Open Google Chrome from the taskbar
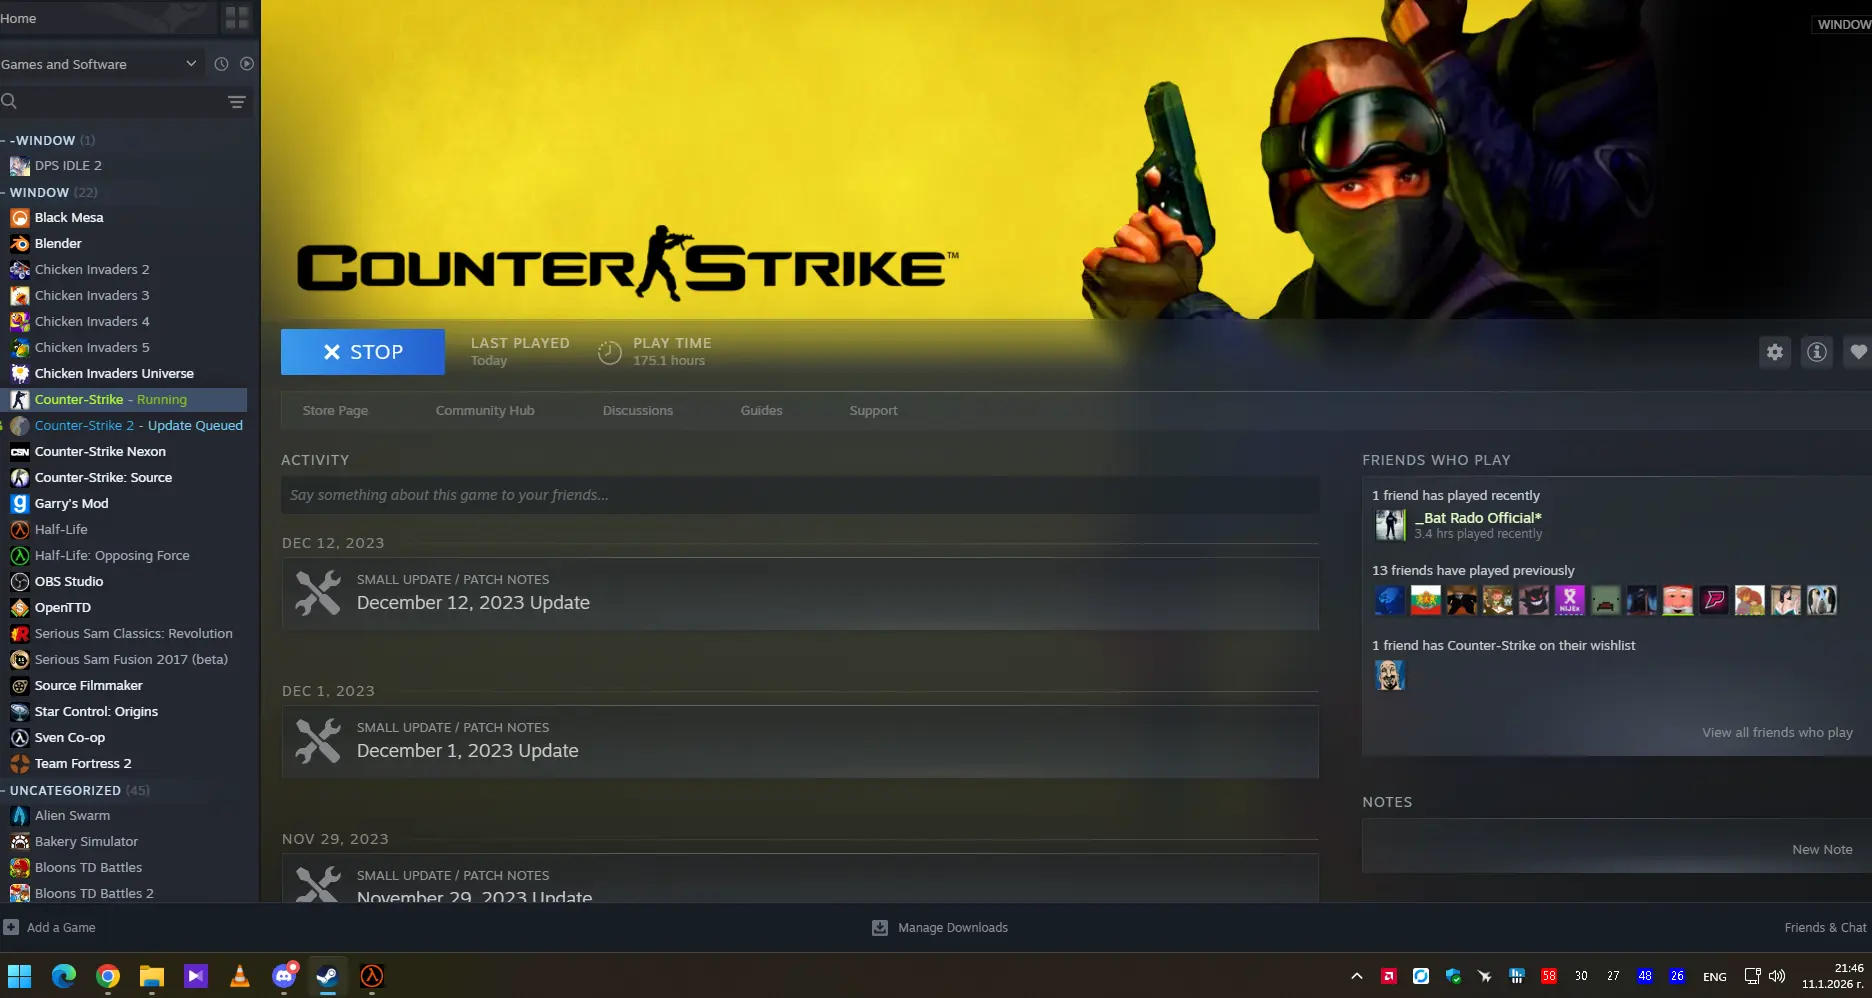This screenshot has height=998, width=1872. (x=108, y=976)
